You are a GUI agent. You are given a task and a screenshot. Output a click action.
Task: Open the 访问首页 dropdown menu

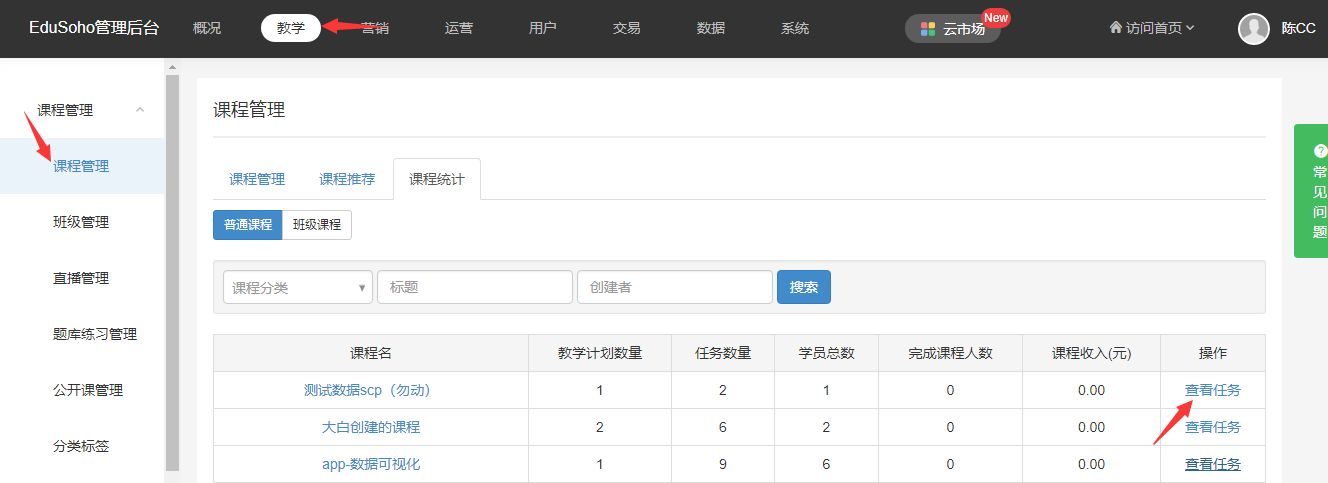pos(1152,28)
